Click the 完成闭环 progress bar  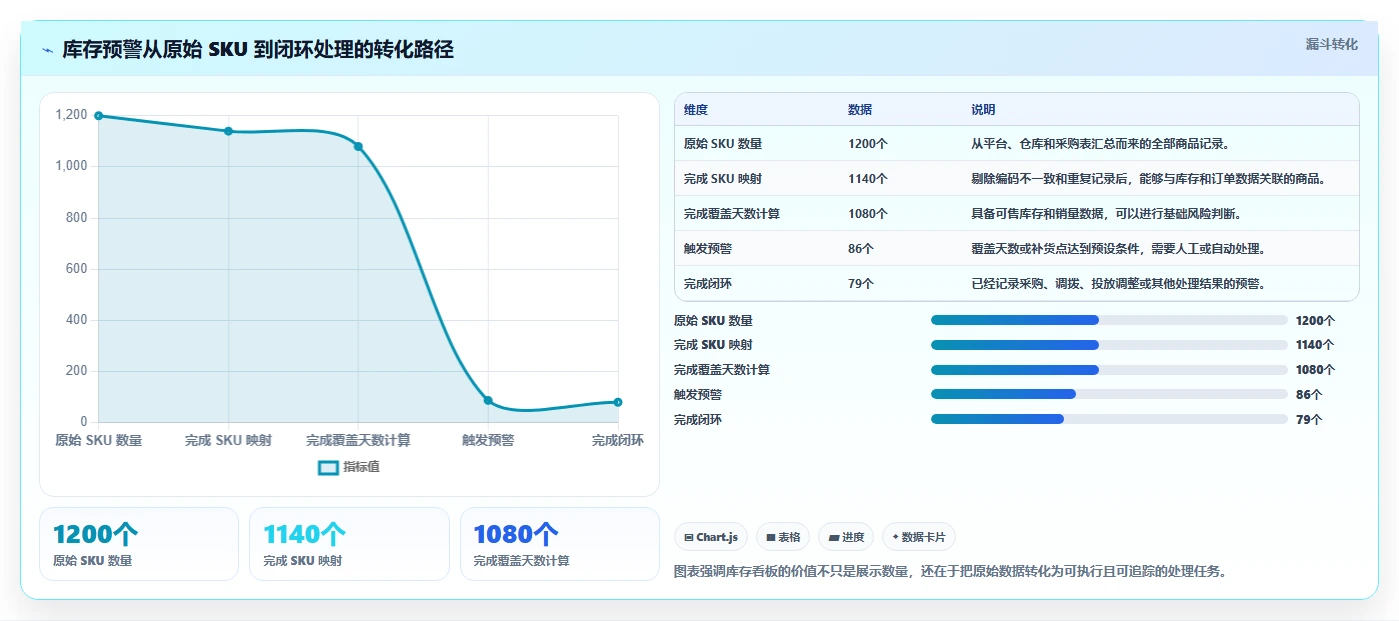point(1109,420)
